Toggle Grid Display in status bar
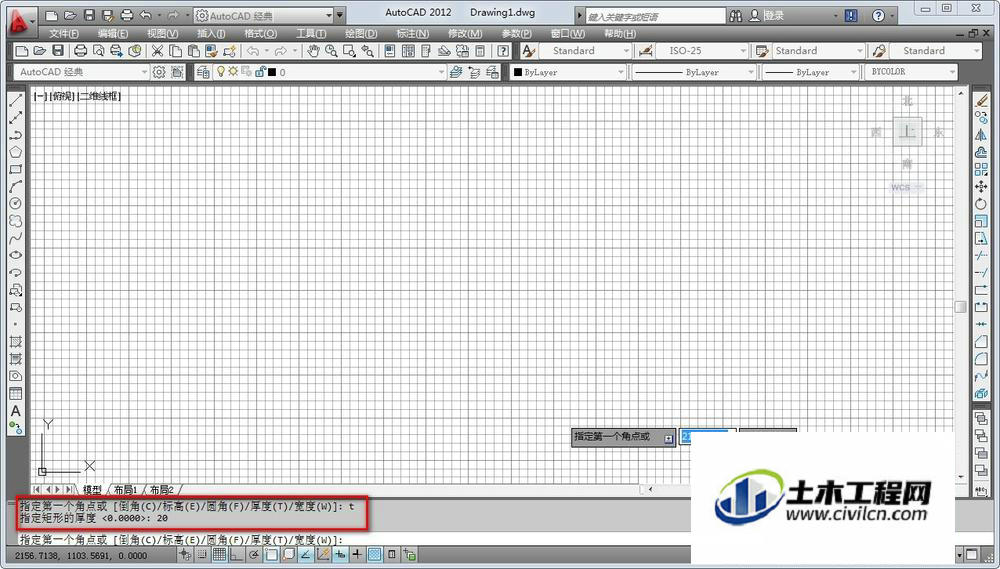Screen dimensions: 1000x569 [219, 554]
